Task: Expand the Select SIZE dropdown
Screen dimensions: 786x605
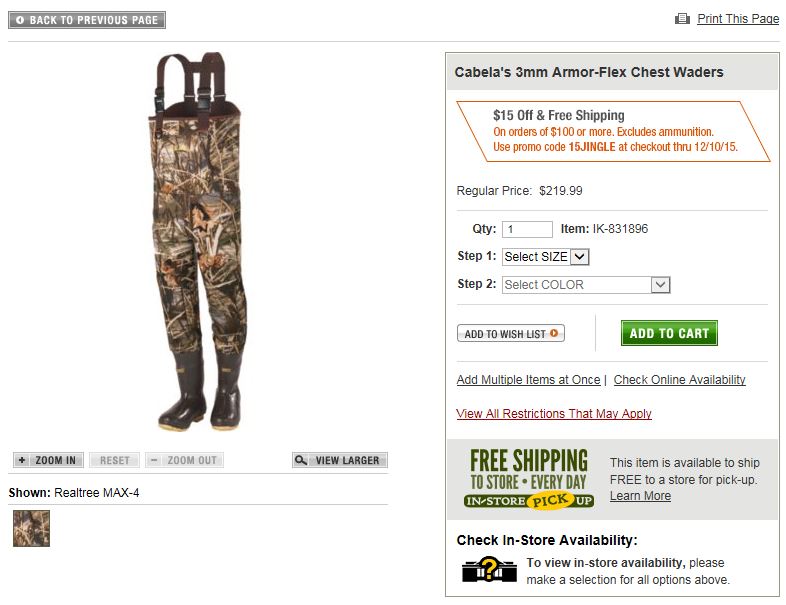Action: click(x=546, y=257)
